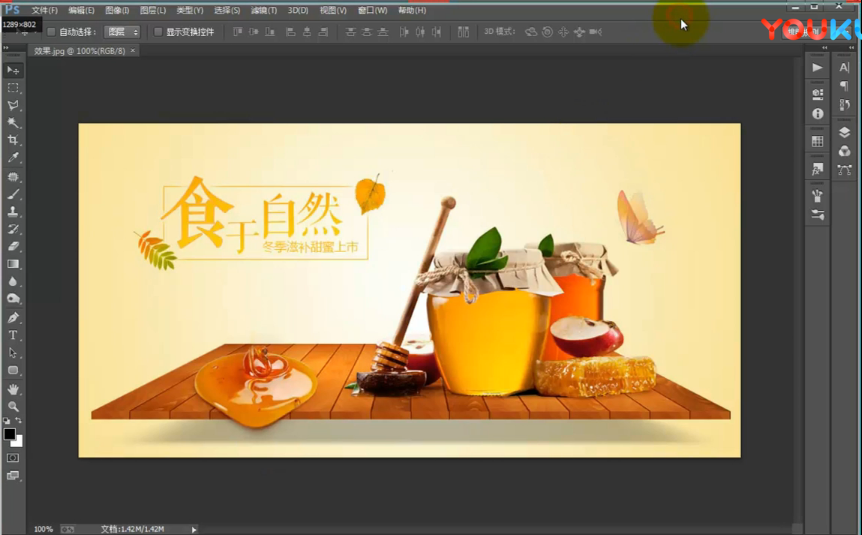
Task: Reset default foreground and background colors
Action: coord(7,420)
